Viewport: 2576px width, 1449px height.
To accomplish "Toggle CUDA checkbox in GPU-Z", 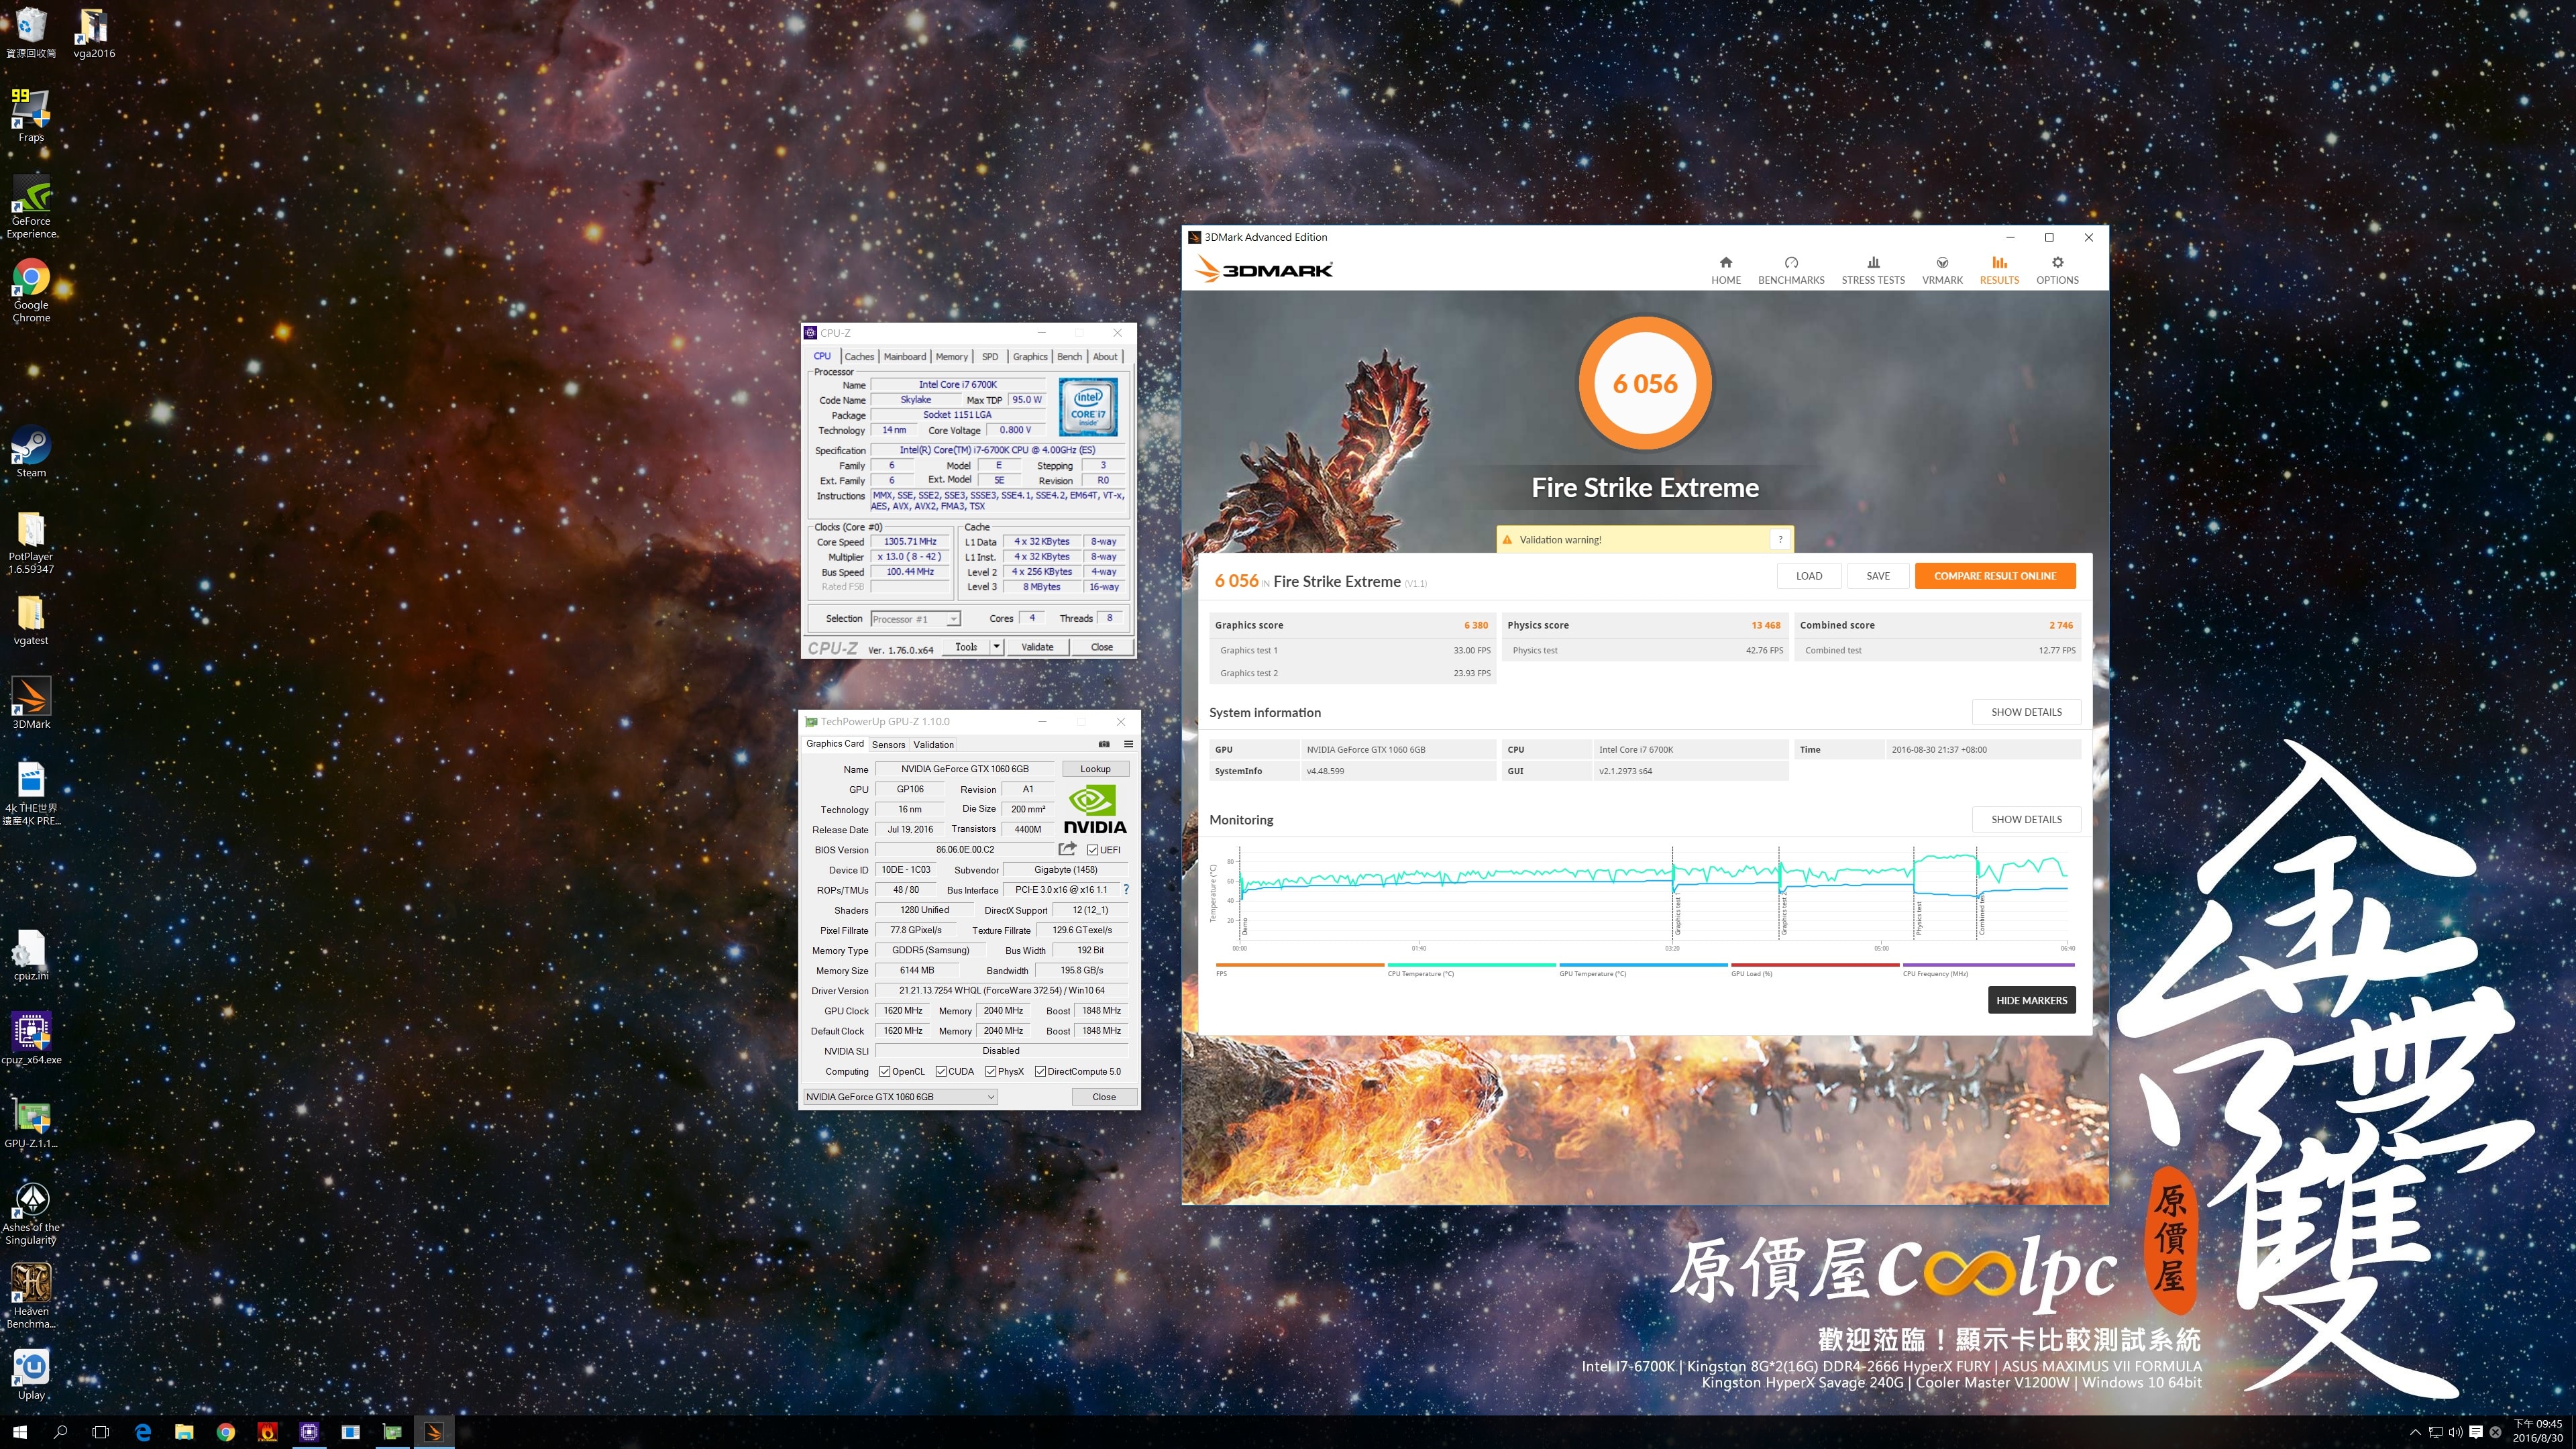I will [x=941, y=1071].
